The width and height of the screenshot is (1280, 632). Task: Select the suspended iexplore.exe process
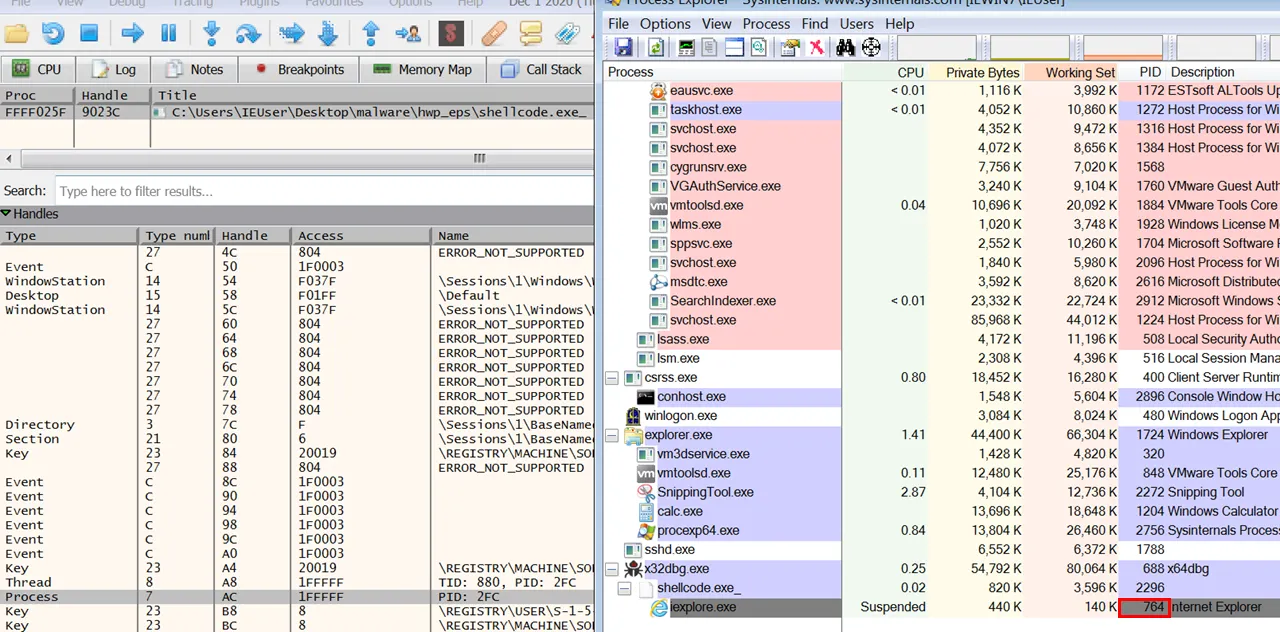click(x=704, y=607)
